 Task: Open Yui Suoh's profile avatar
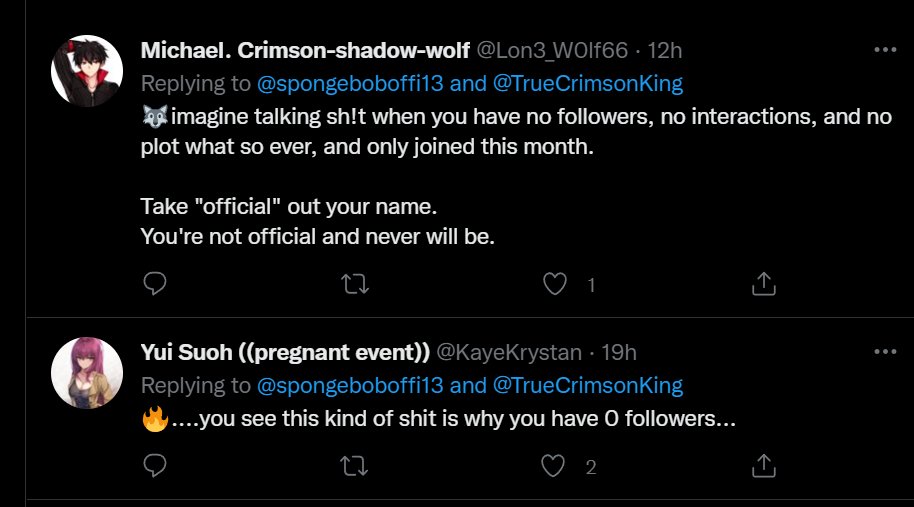pyautogui.click(x=87, y=373)
